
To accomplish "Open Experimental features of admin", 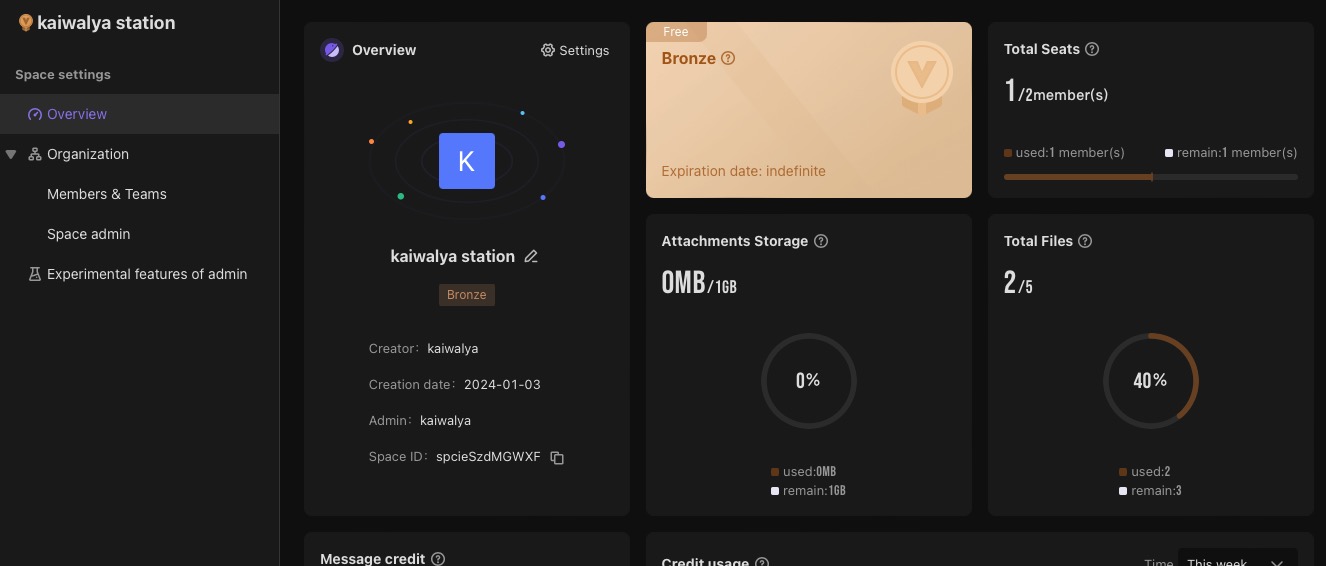I will coord(147,274).
